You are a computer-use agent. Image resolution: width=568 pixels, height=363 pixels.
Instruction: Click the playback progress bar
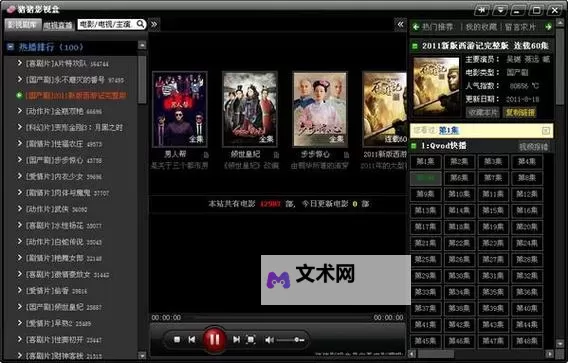point(277,317)
